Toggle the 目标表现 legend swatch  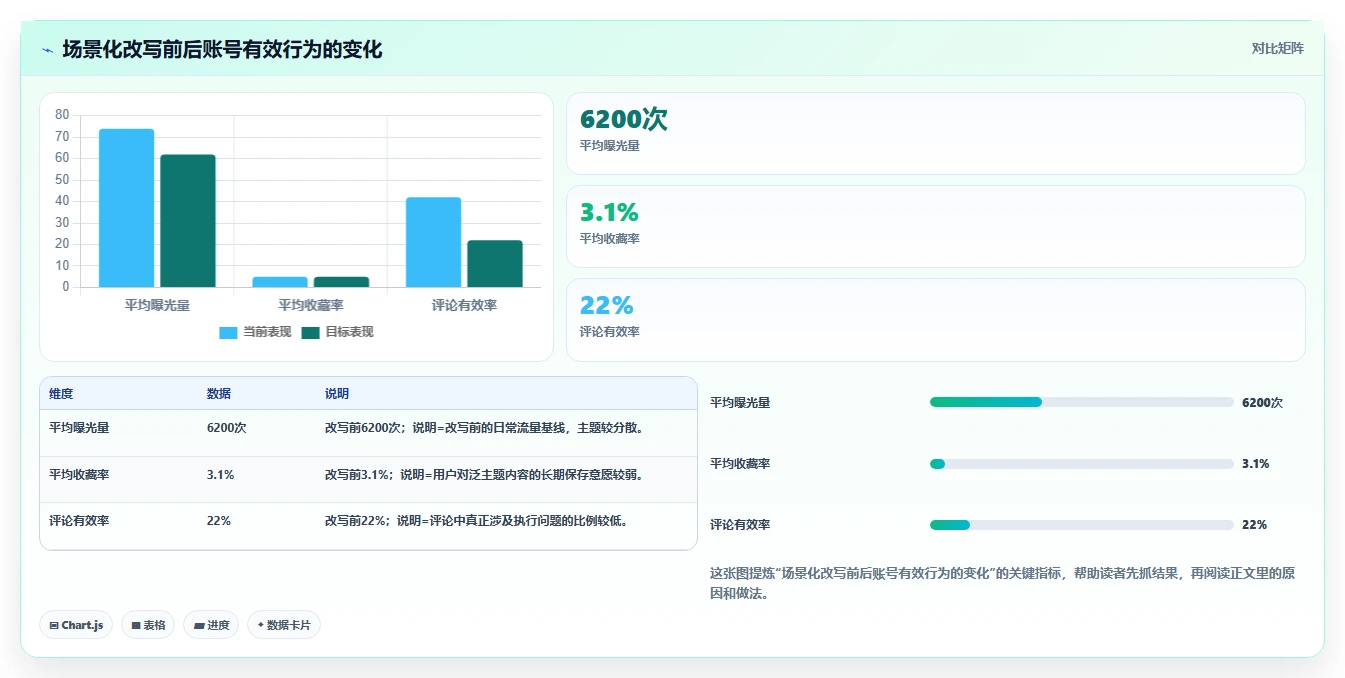pos(310,332)
